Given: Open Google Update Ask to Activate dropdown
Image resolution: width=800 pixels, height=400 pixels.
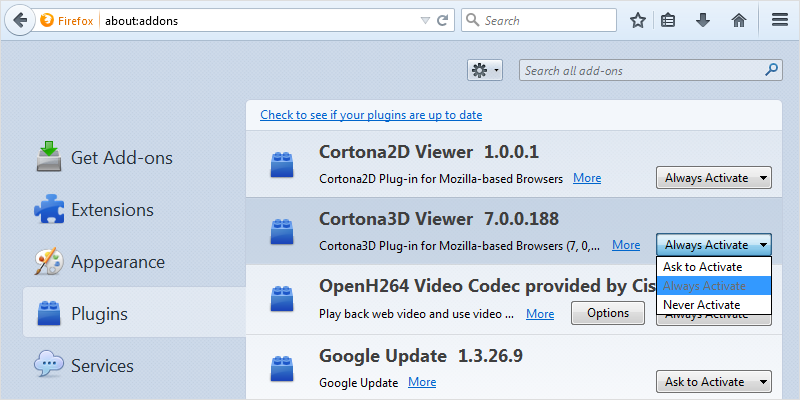Looking at the screenshot, I should [x=714, y=382].
